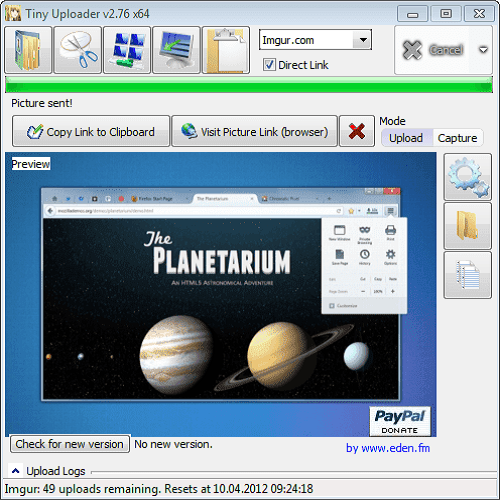Open settings with the gears icon
Viewport: 500px width, 500px height.
pyautogui.click(x=467, y=177)
